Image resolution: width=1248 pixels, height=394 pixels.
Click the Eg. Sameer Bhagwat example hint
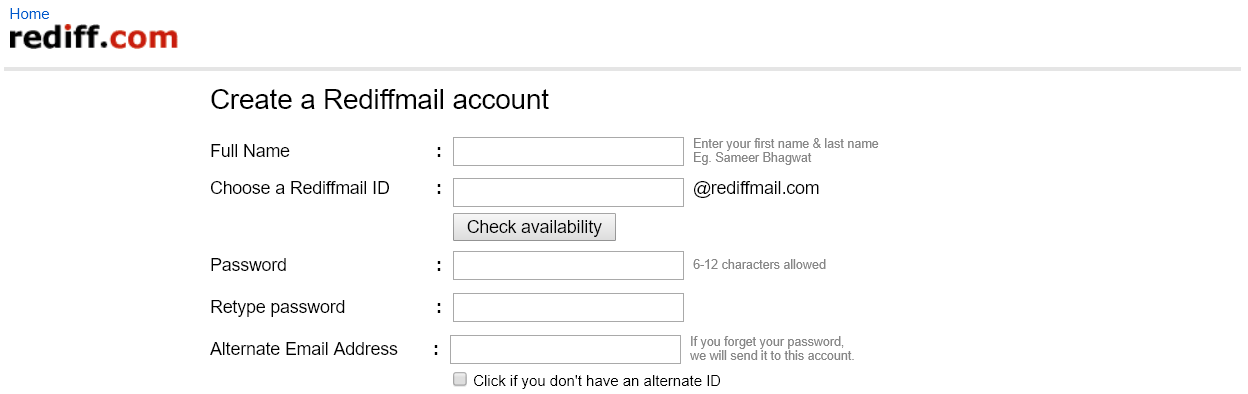pos(752,158)
